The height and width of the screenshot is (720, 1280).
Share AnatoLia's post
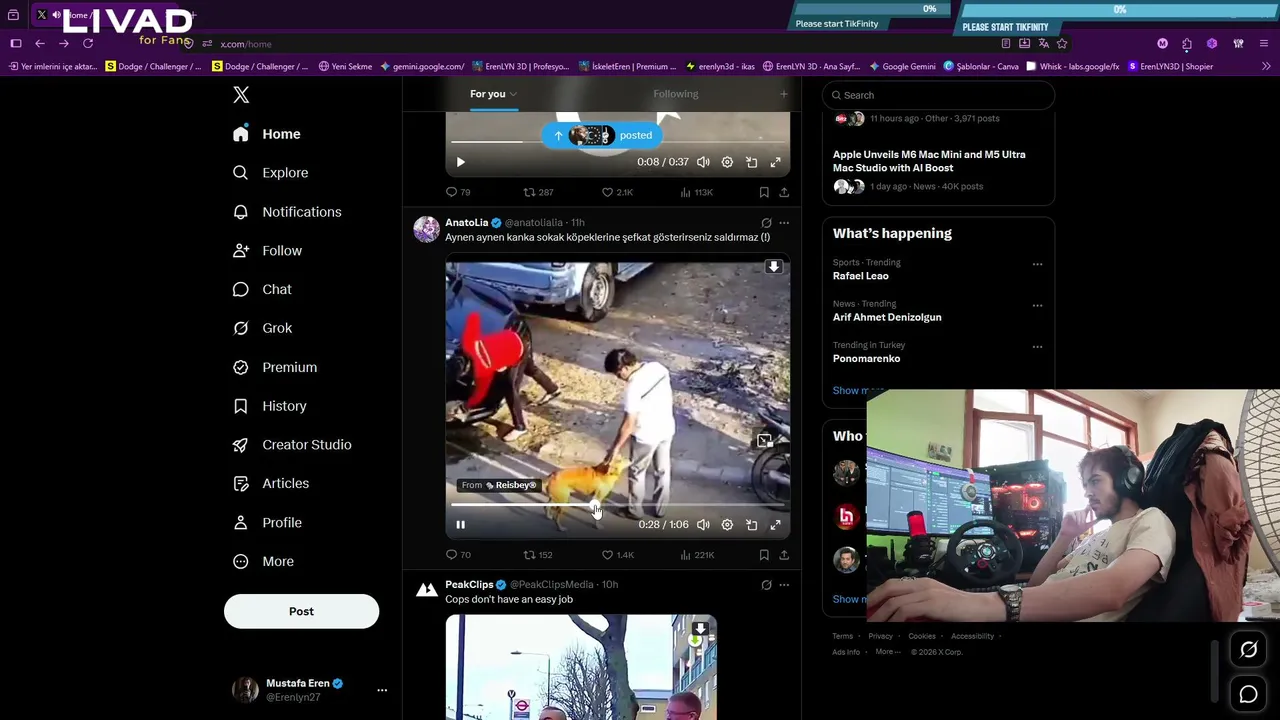click(784, 555)
